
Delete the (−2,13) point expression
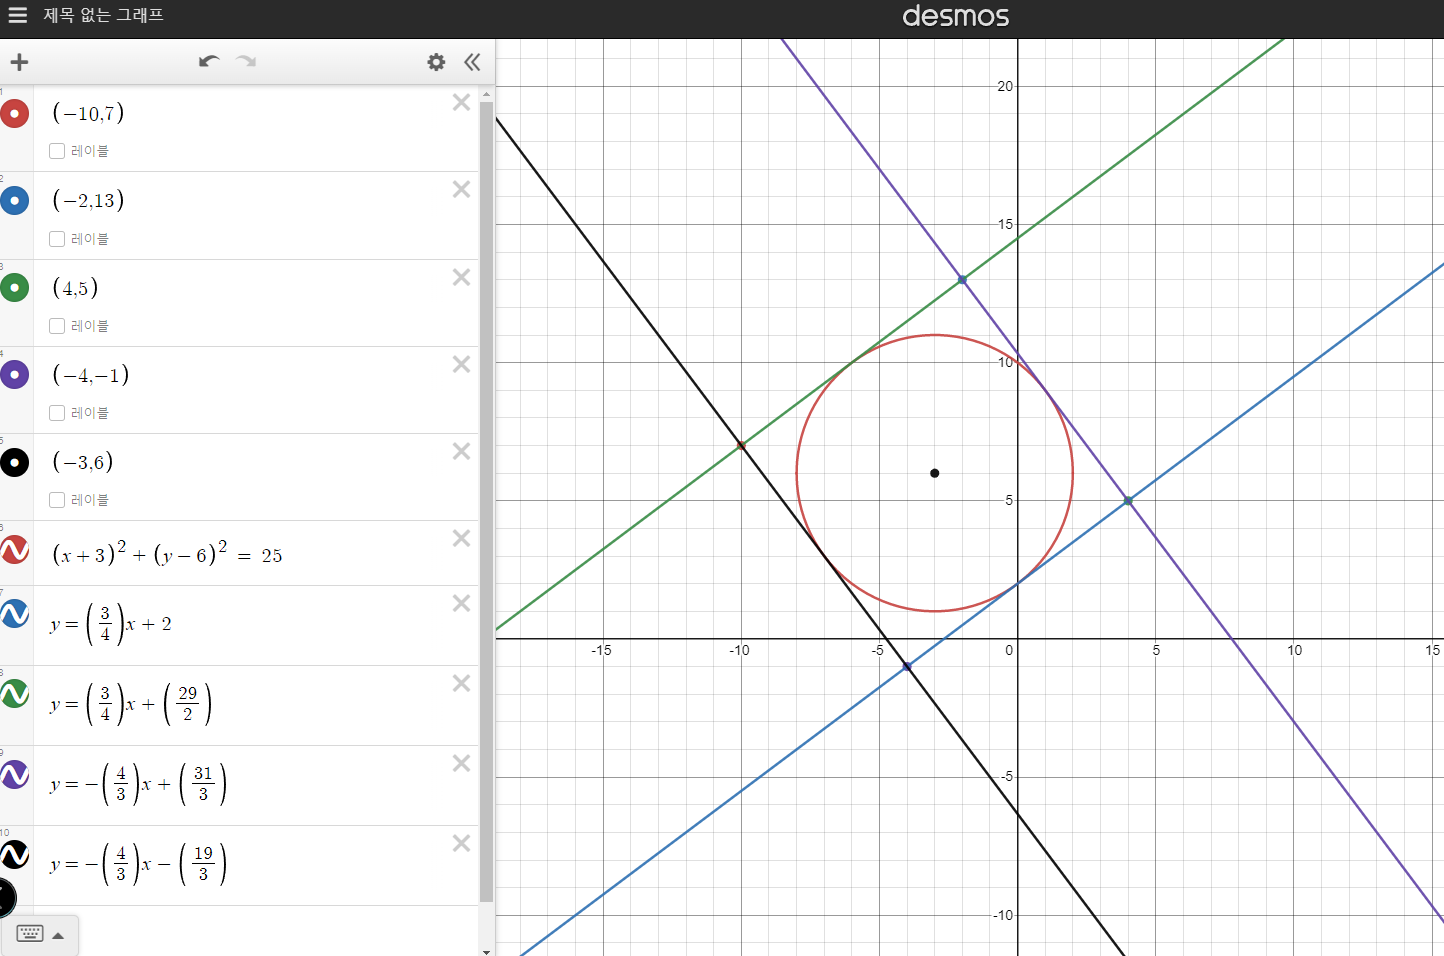pos(461,189)
